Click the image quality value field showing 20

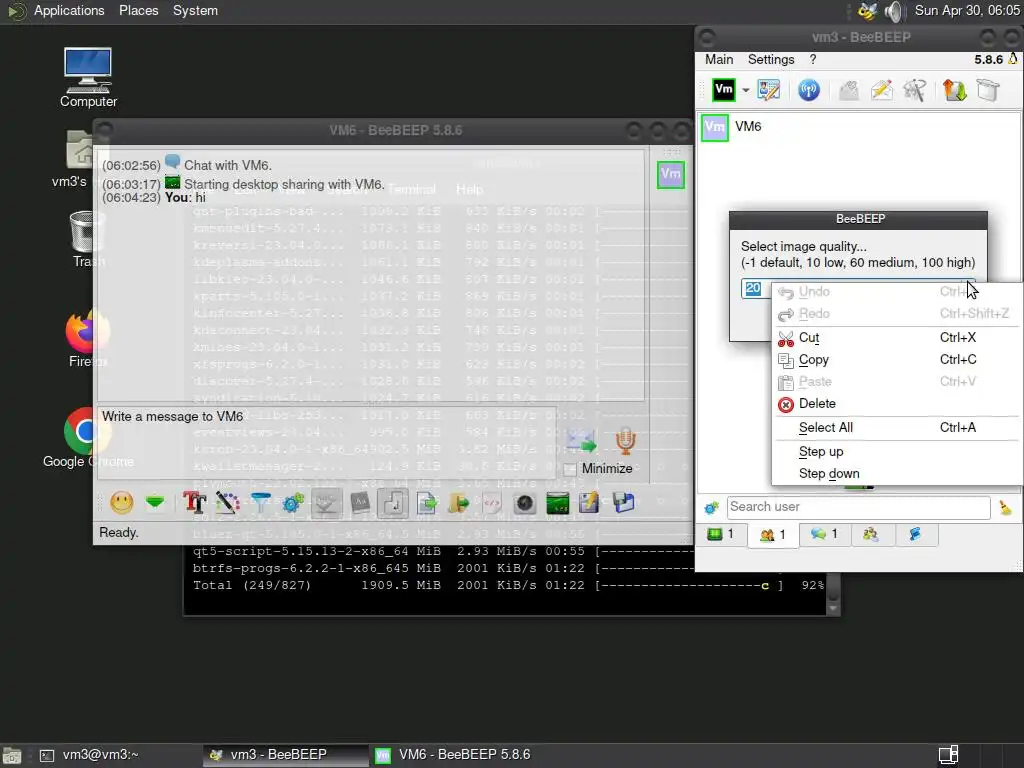point(756,289)
